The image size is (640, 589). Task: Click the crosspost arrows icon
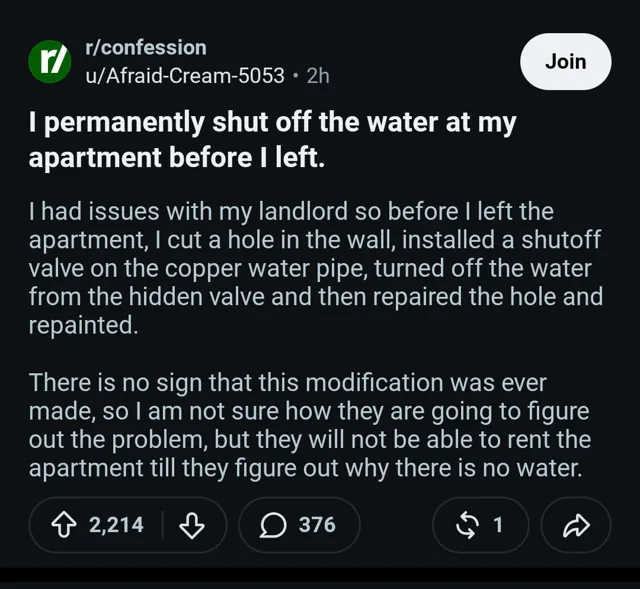pyautogui.click(x=467, y=525)
